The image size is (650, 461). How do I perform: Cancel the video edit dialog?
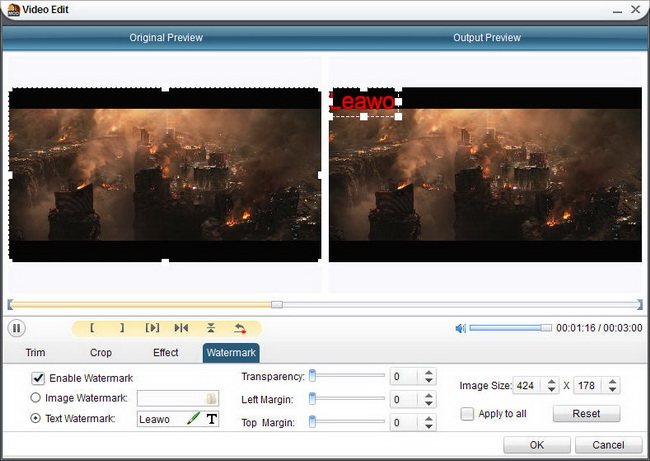[608, 445]
